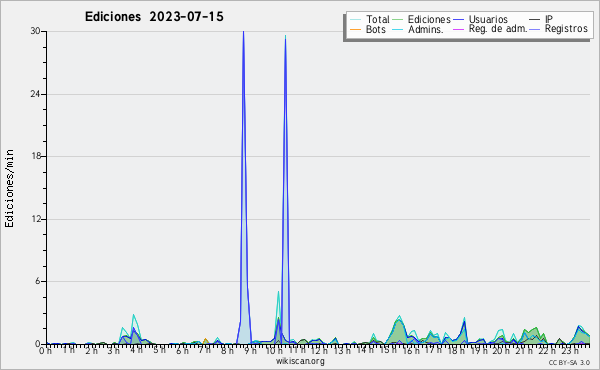The height and width of the screenshot is (370, 600).
Task: Click the chart title Ediciones 2023-07-15
Action: click(x=154, y=16)
